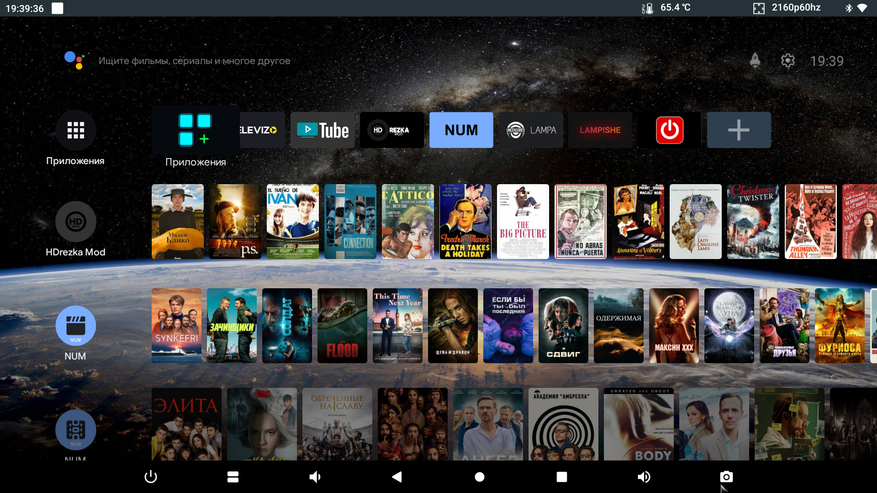Open the Фуриоса movie poster
Screen dimensions: 877x493
click(x=840, y=326)
